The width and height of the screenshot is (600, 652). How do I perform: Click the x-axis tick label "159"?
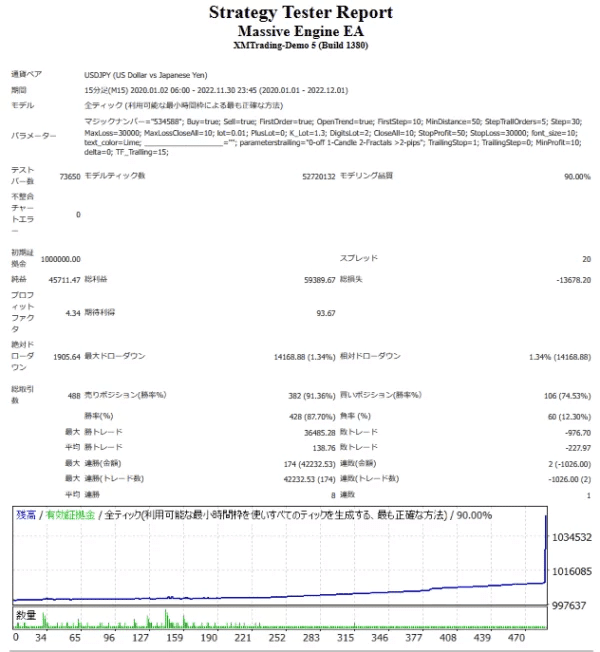click(174, 638)
